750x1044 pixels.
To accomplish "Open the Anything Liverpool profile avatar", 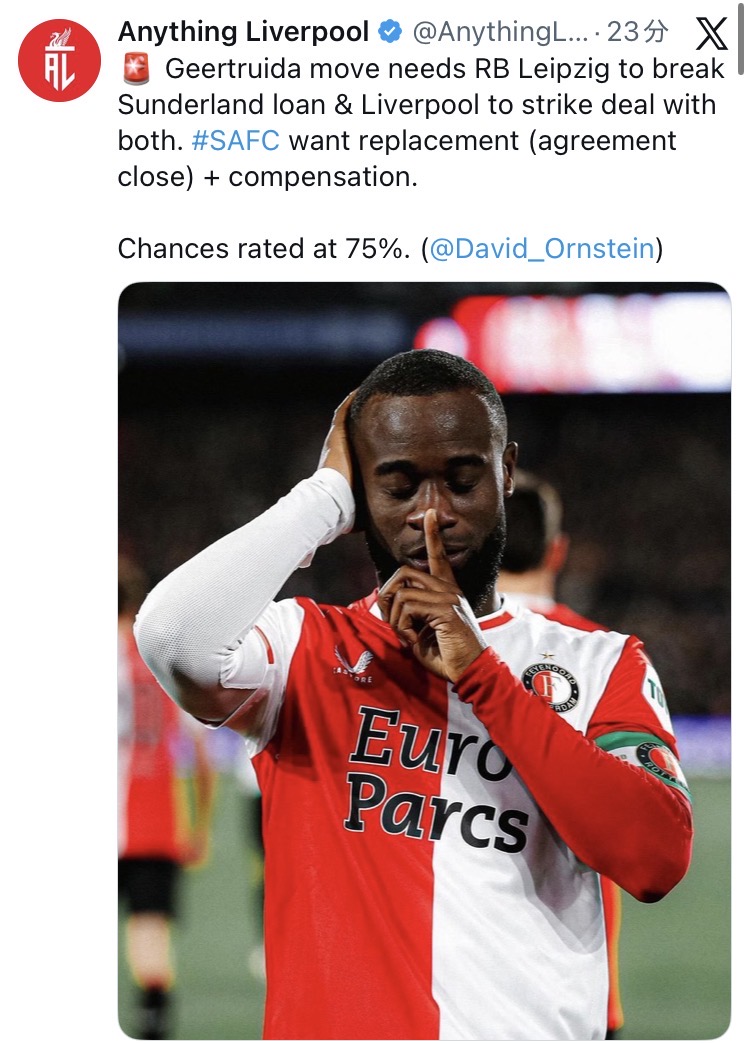I will click(60, 60).
